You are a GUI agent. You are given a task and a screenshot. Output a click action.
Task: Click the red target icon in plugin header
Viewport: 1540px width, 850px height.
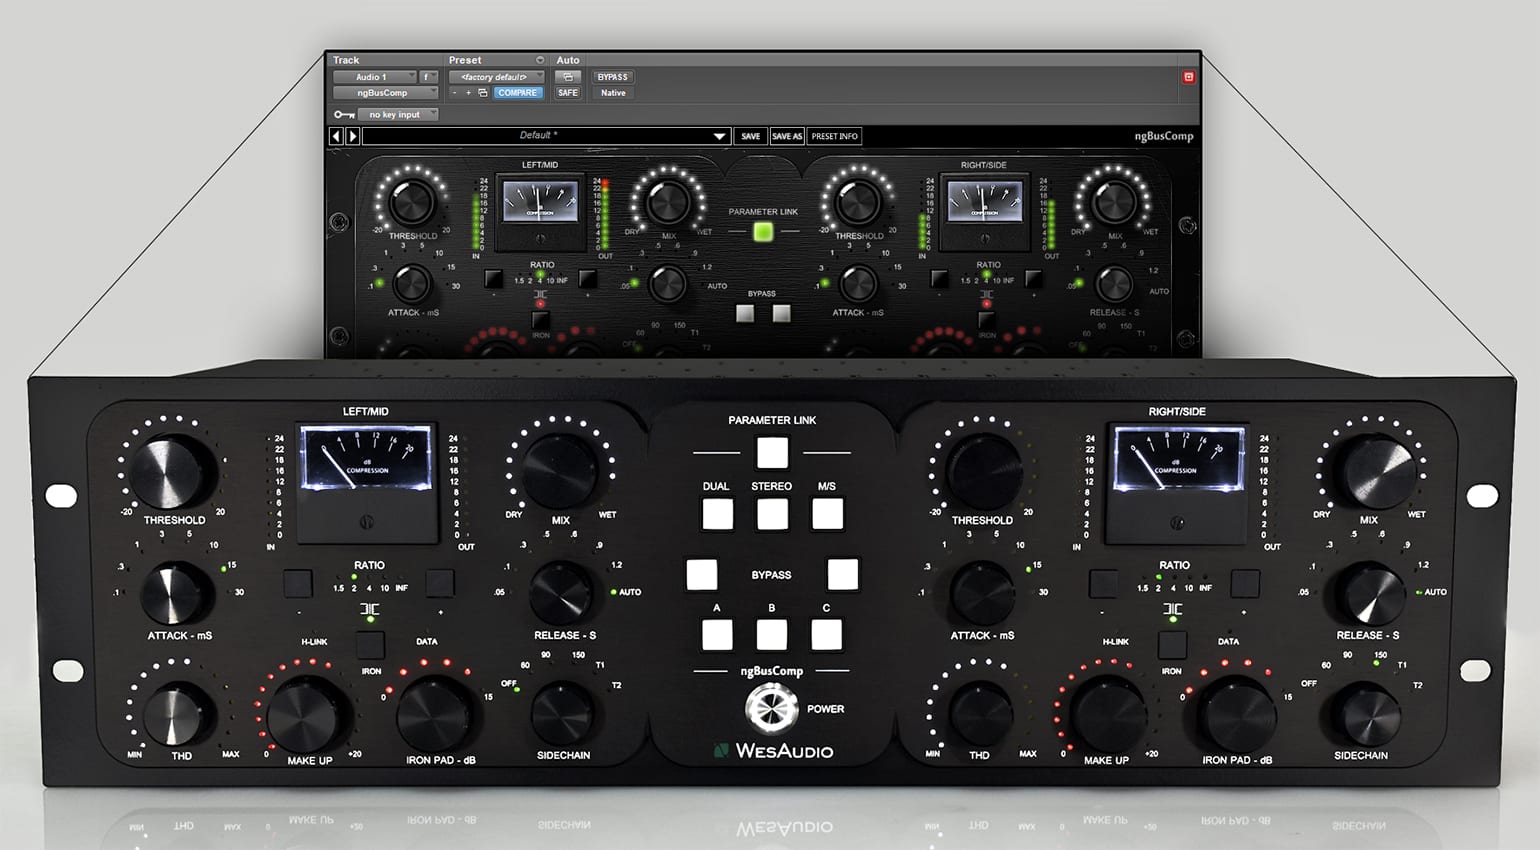[1188, 77]
